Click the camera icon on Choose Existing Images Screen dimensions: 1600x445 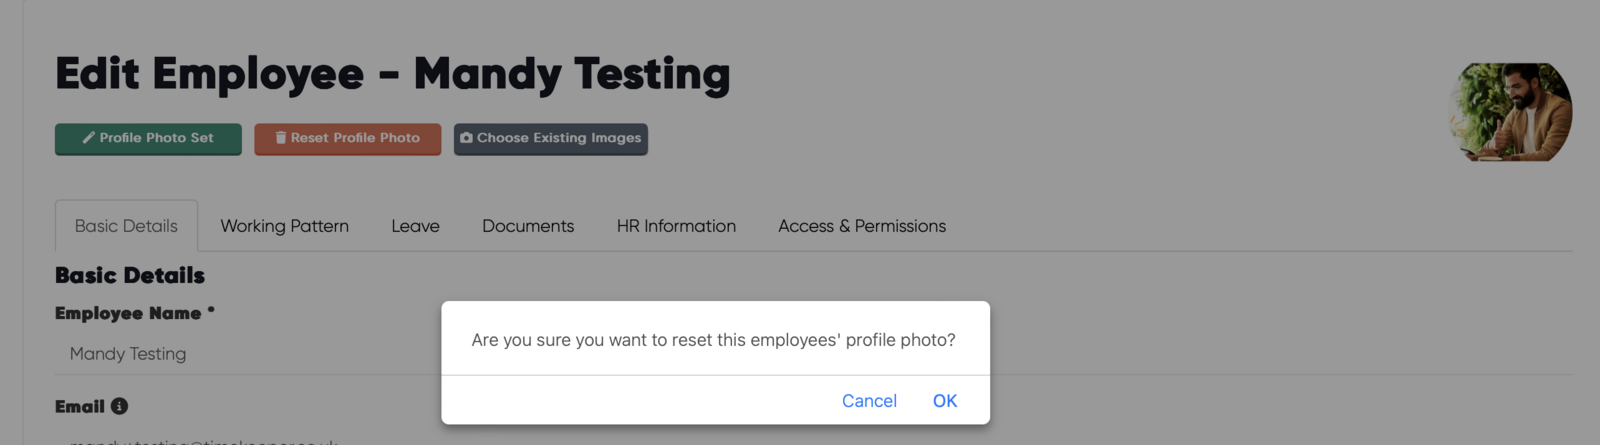[x=466, y=138]
